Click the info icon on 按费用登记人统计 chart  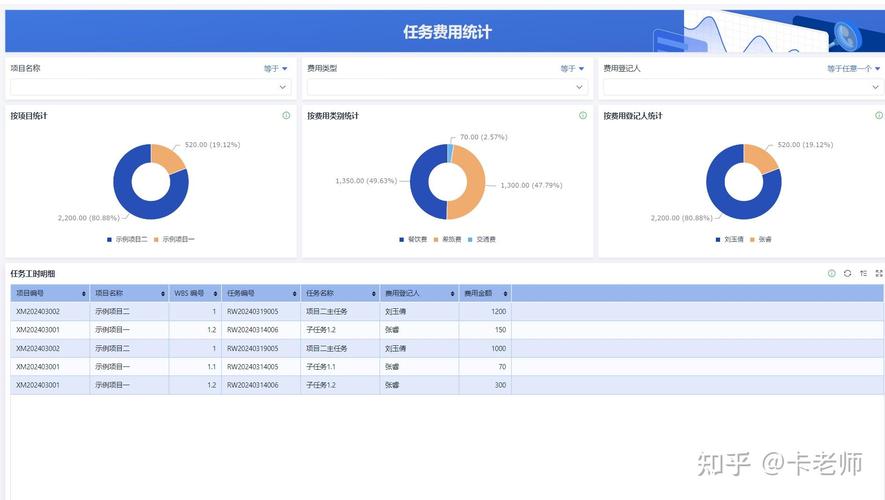click(879, 115)
